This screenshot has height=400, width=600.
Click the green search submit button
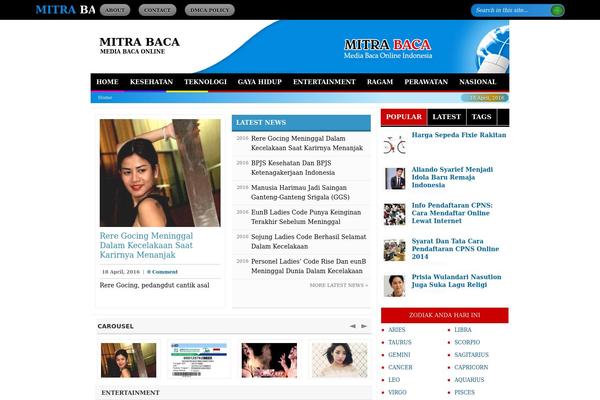click(557, 10)
